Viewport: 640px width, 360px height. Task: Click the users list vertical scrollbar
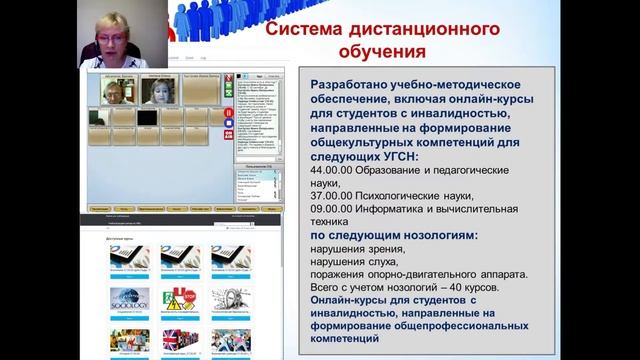(x=280, y=186)
